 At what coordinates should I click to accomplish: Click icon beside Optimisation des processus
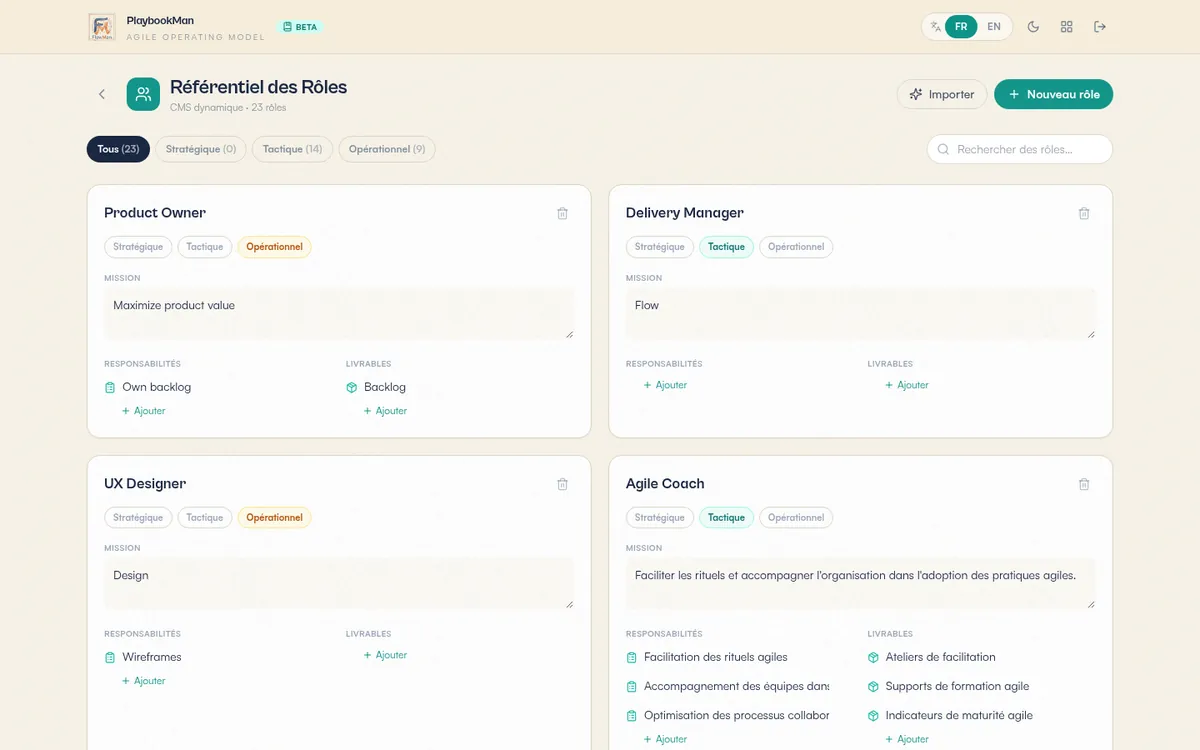pos(632,716)
